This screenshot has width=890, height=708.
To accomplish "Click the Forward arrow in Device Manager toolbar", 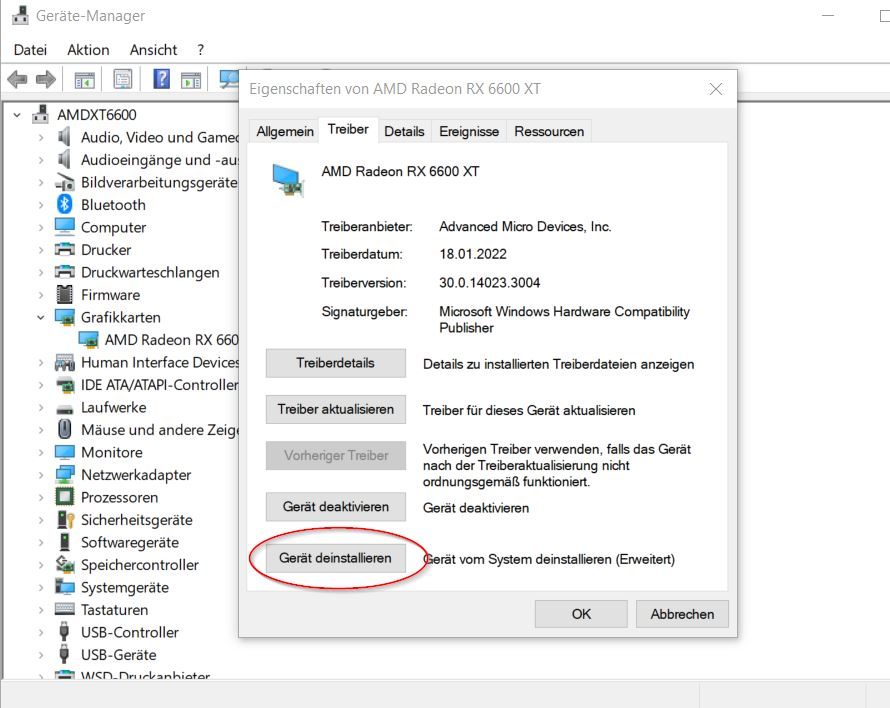I will [45, 79].
